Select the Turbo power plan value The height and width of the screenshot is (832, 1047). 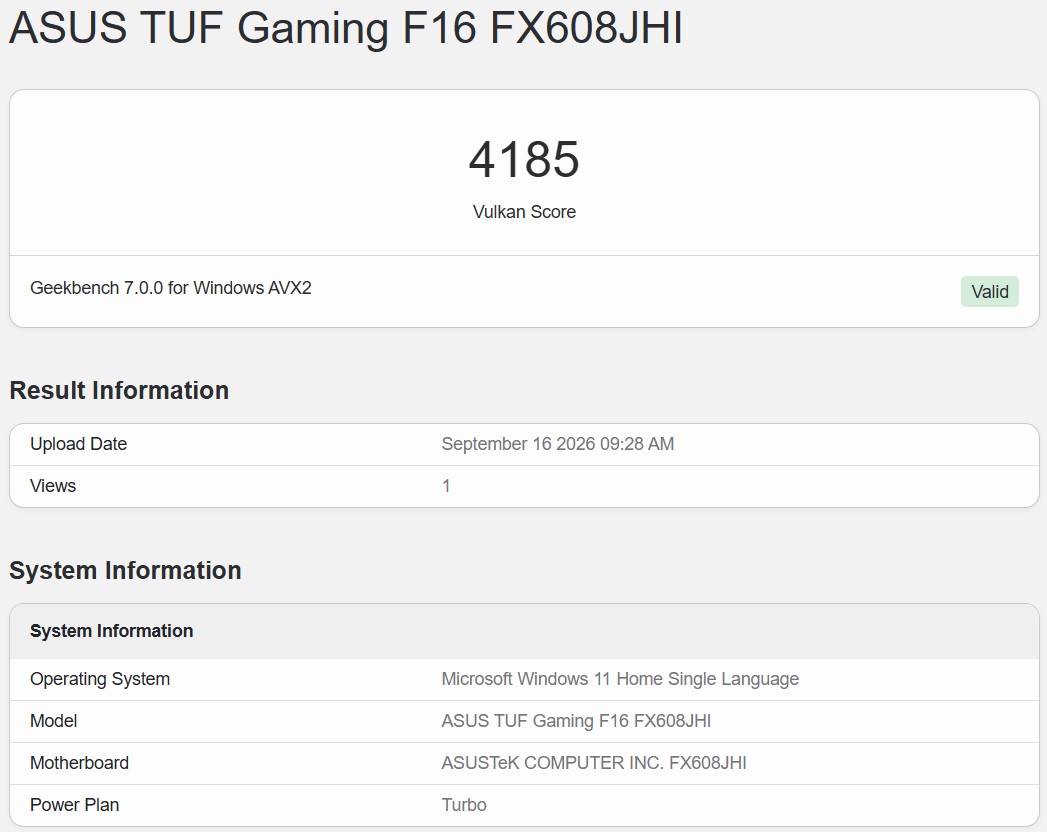point(464,805)
